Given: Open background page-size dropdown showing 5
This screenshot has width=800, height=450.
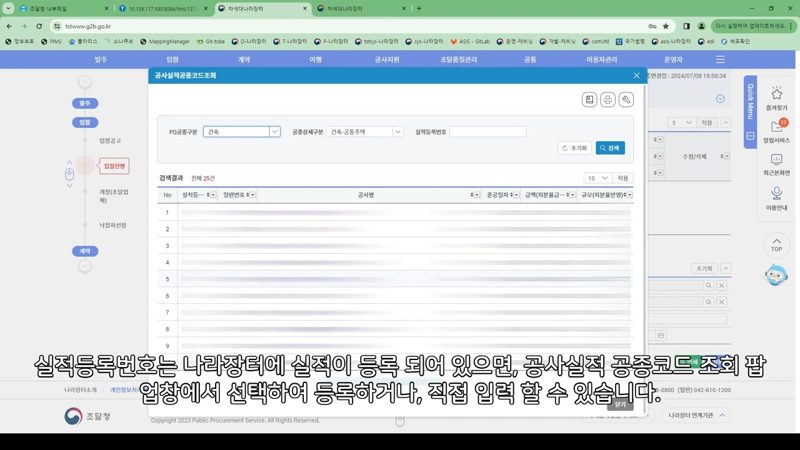Looking at the screenshot, I should click(x=681, y=123).
